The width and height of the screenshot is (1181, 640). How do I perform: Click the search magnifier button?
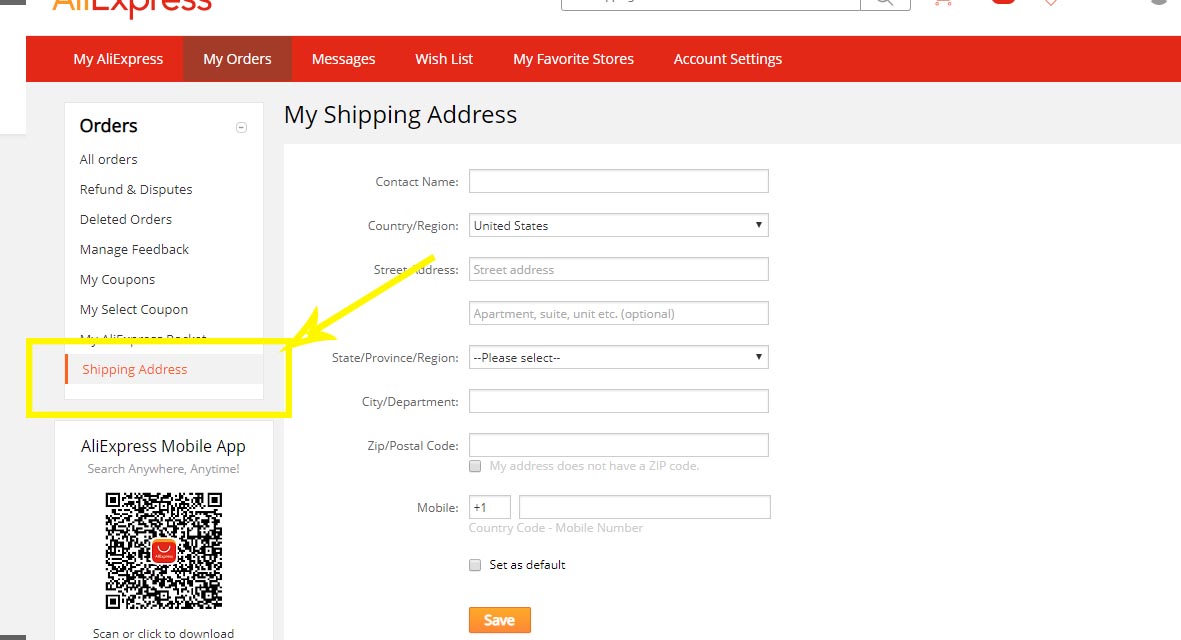coord(885,3)
